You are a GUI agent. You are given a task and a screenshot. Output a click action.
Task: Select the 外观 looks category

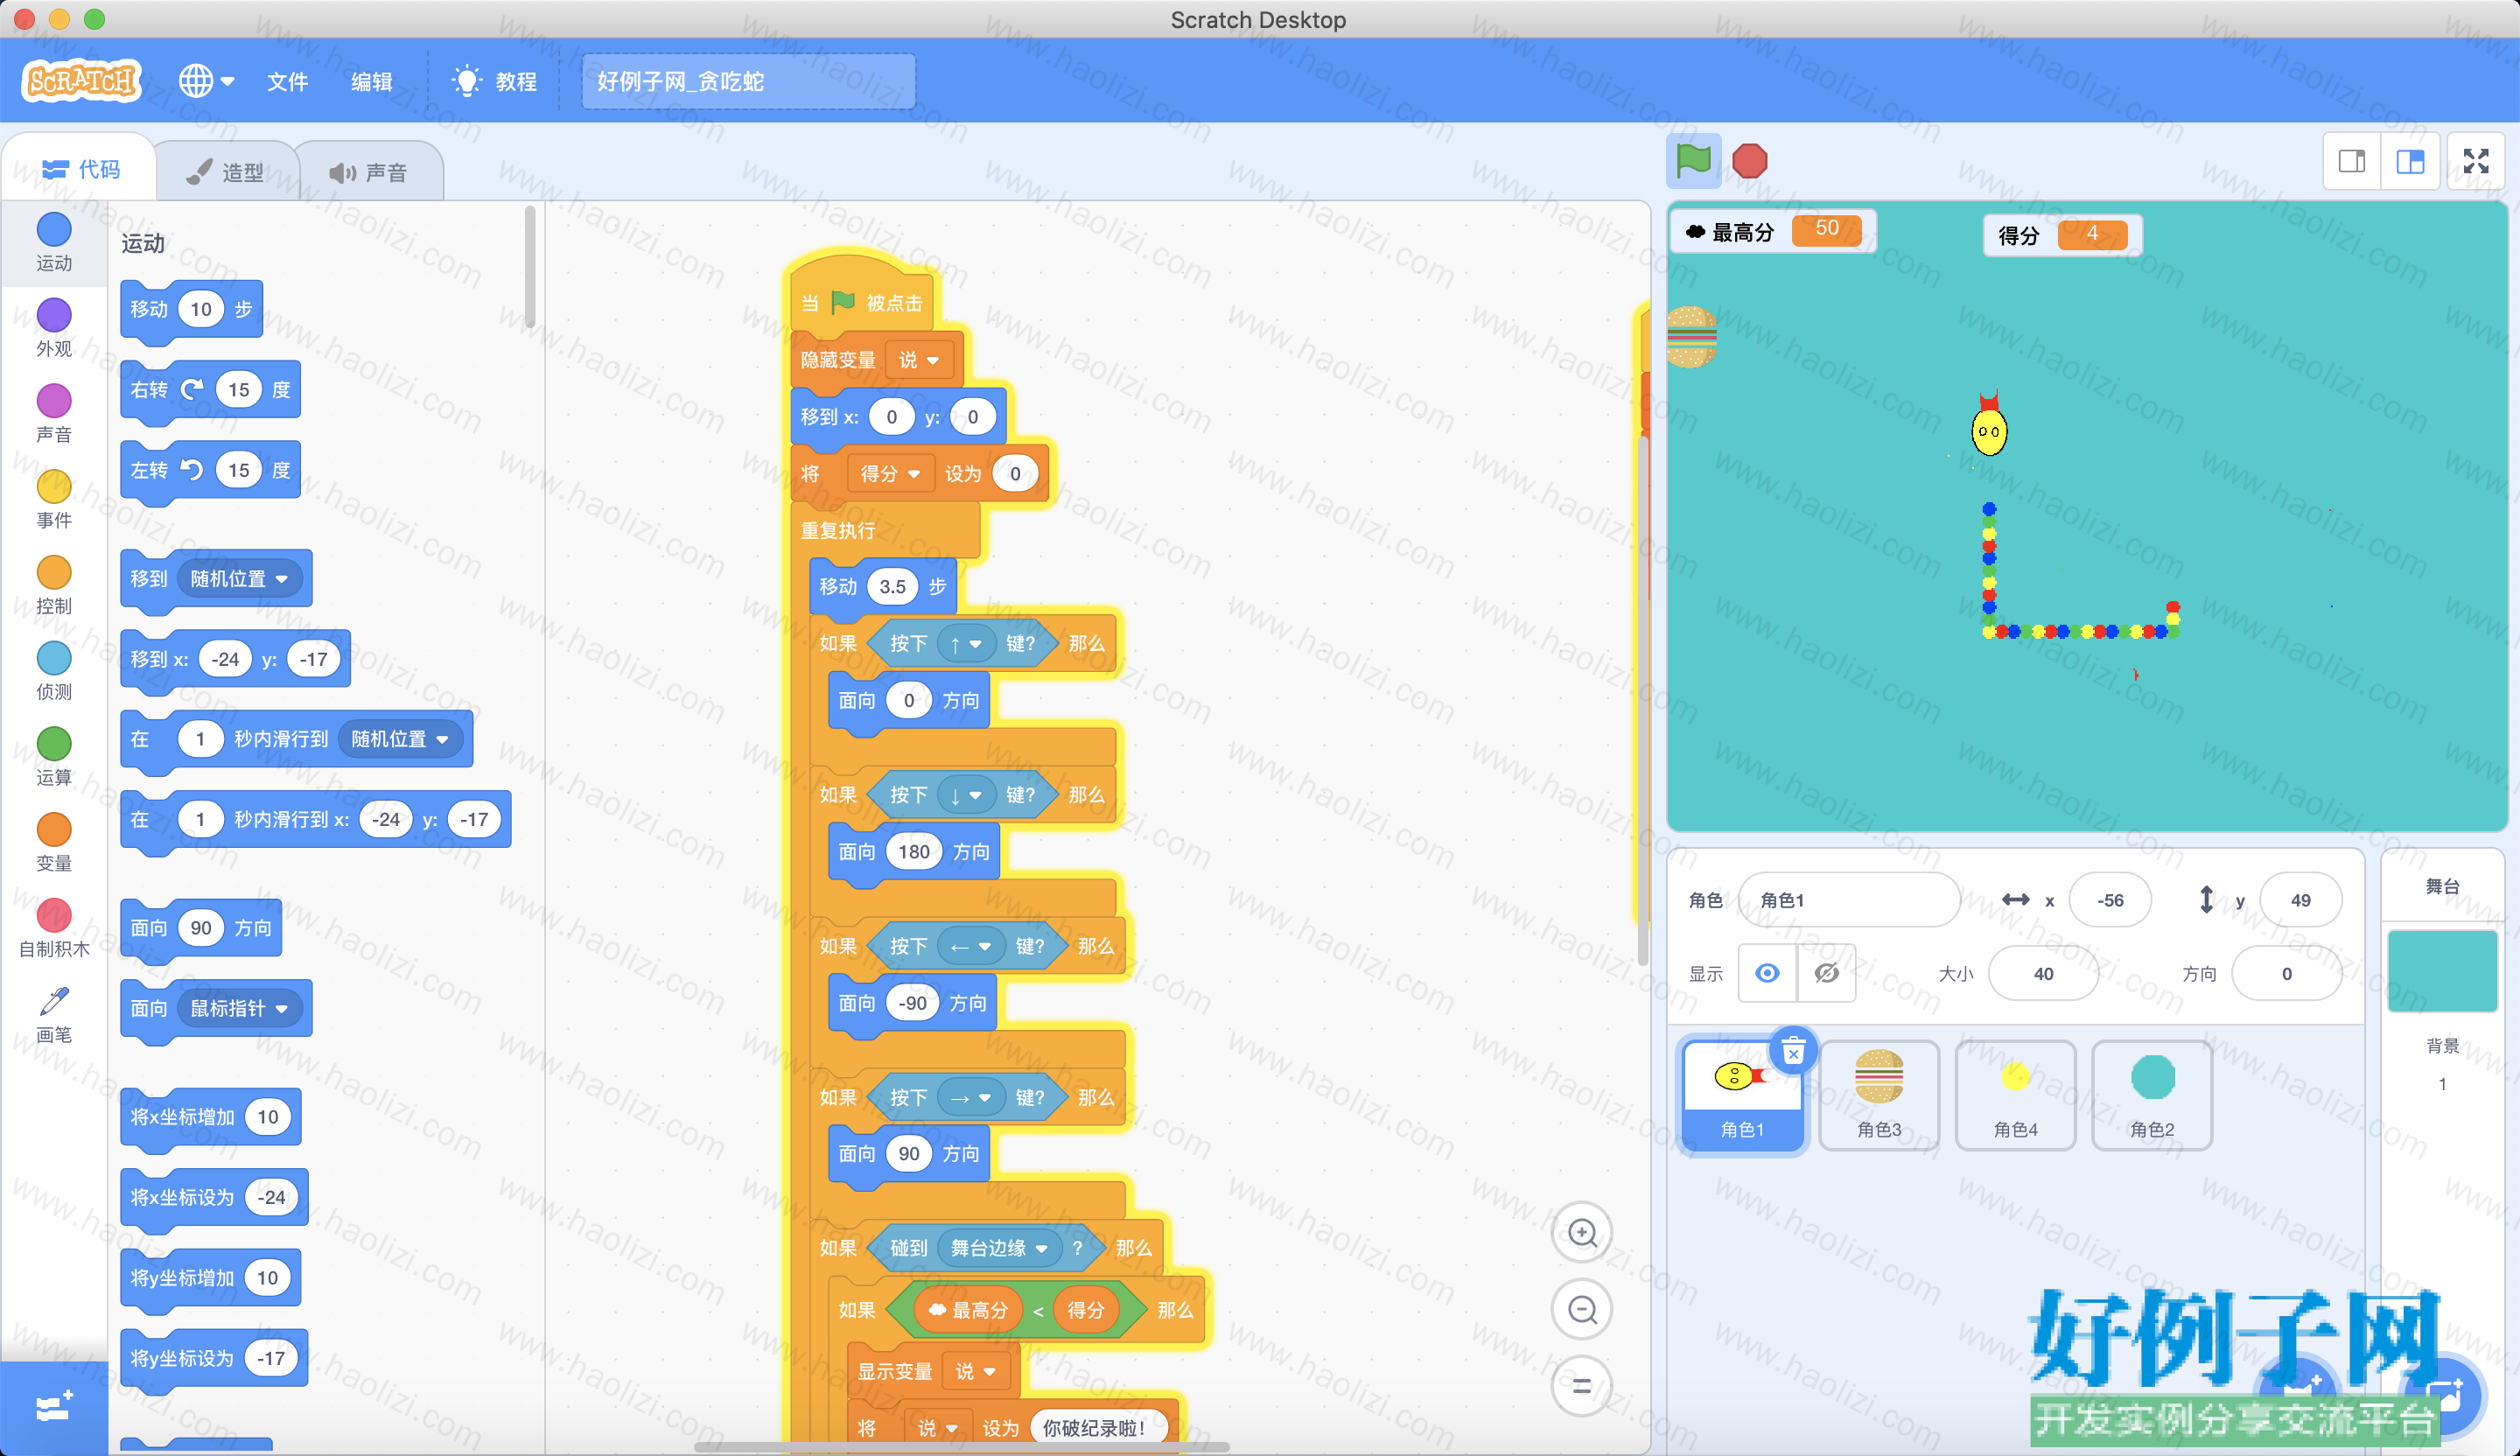pos(54,328)
